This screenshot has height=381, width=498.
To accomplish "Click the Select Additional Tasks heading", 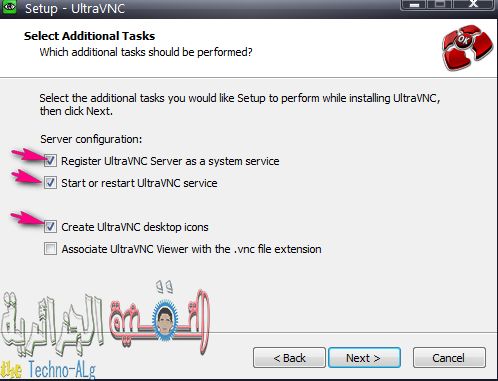I will [x=89, y=36].
